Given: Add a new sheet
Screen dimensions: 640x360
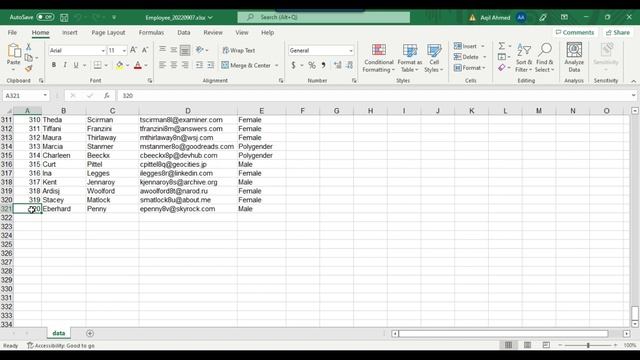Looking at the screenshot, I should (90, 333).
